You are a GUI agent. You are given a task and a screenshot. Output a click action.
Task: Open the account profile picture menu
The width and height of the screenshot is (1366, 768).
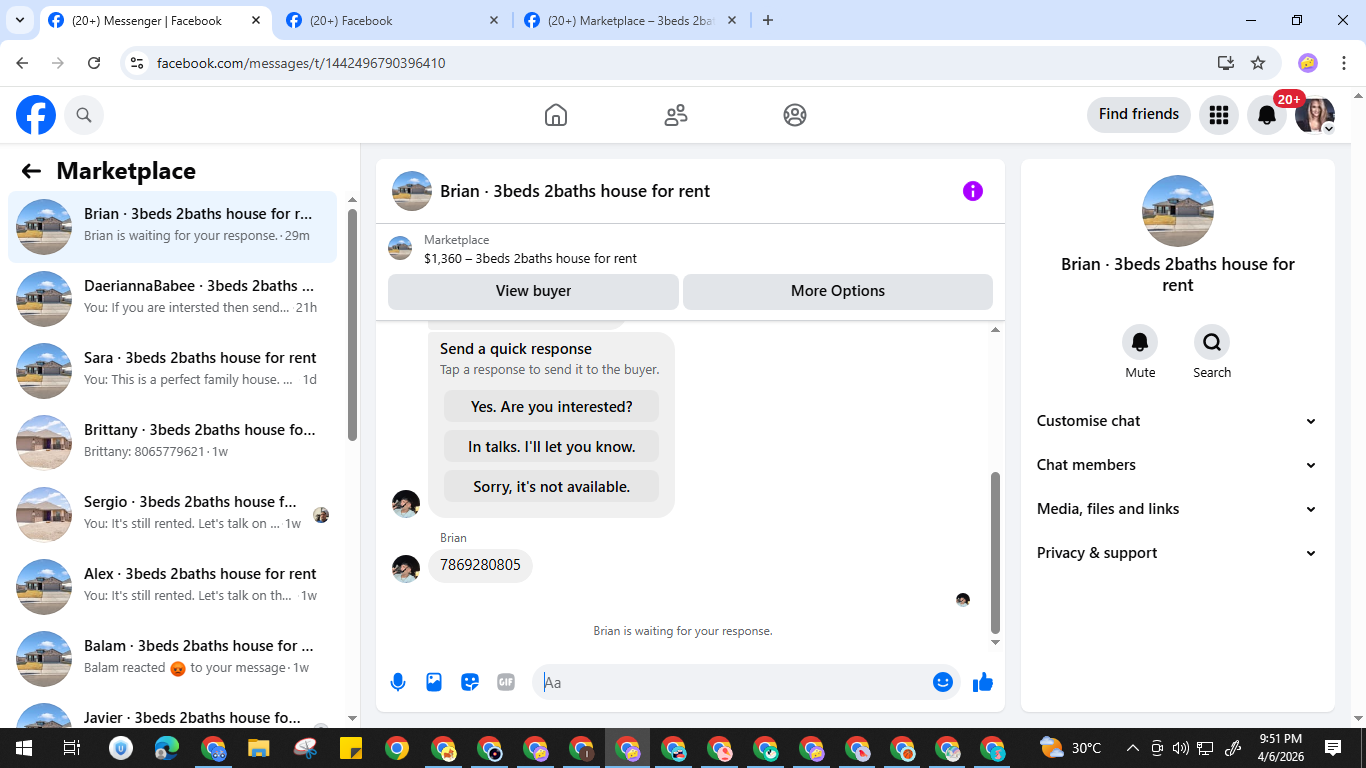[x=1315, y=115]
